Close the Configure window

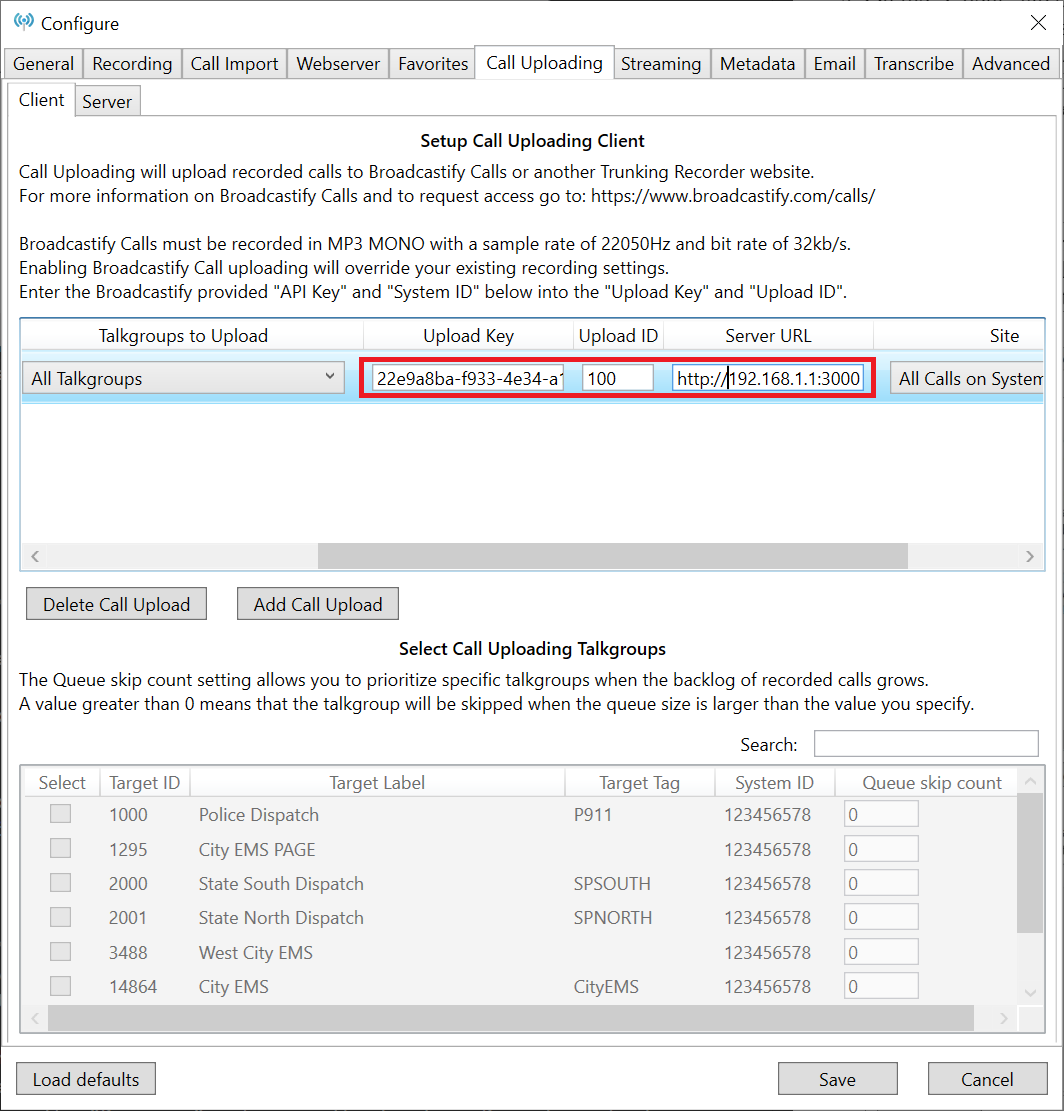(1038, 23)
